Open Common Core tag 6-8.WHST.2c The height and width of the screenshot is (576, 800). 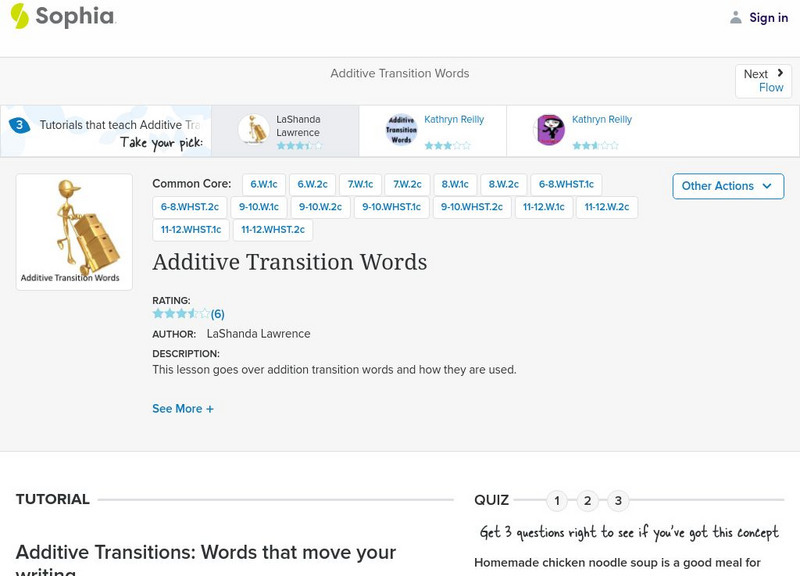190,207
